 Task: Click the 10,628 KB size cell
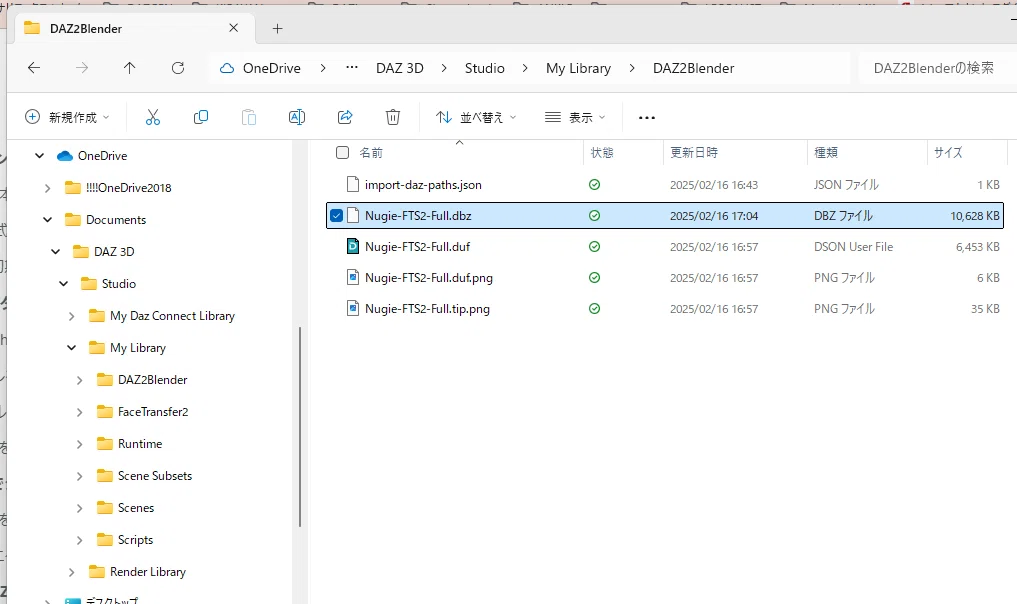(x=975, y=216)
